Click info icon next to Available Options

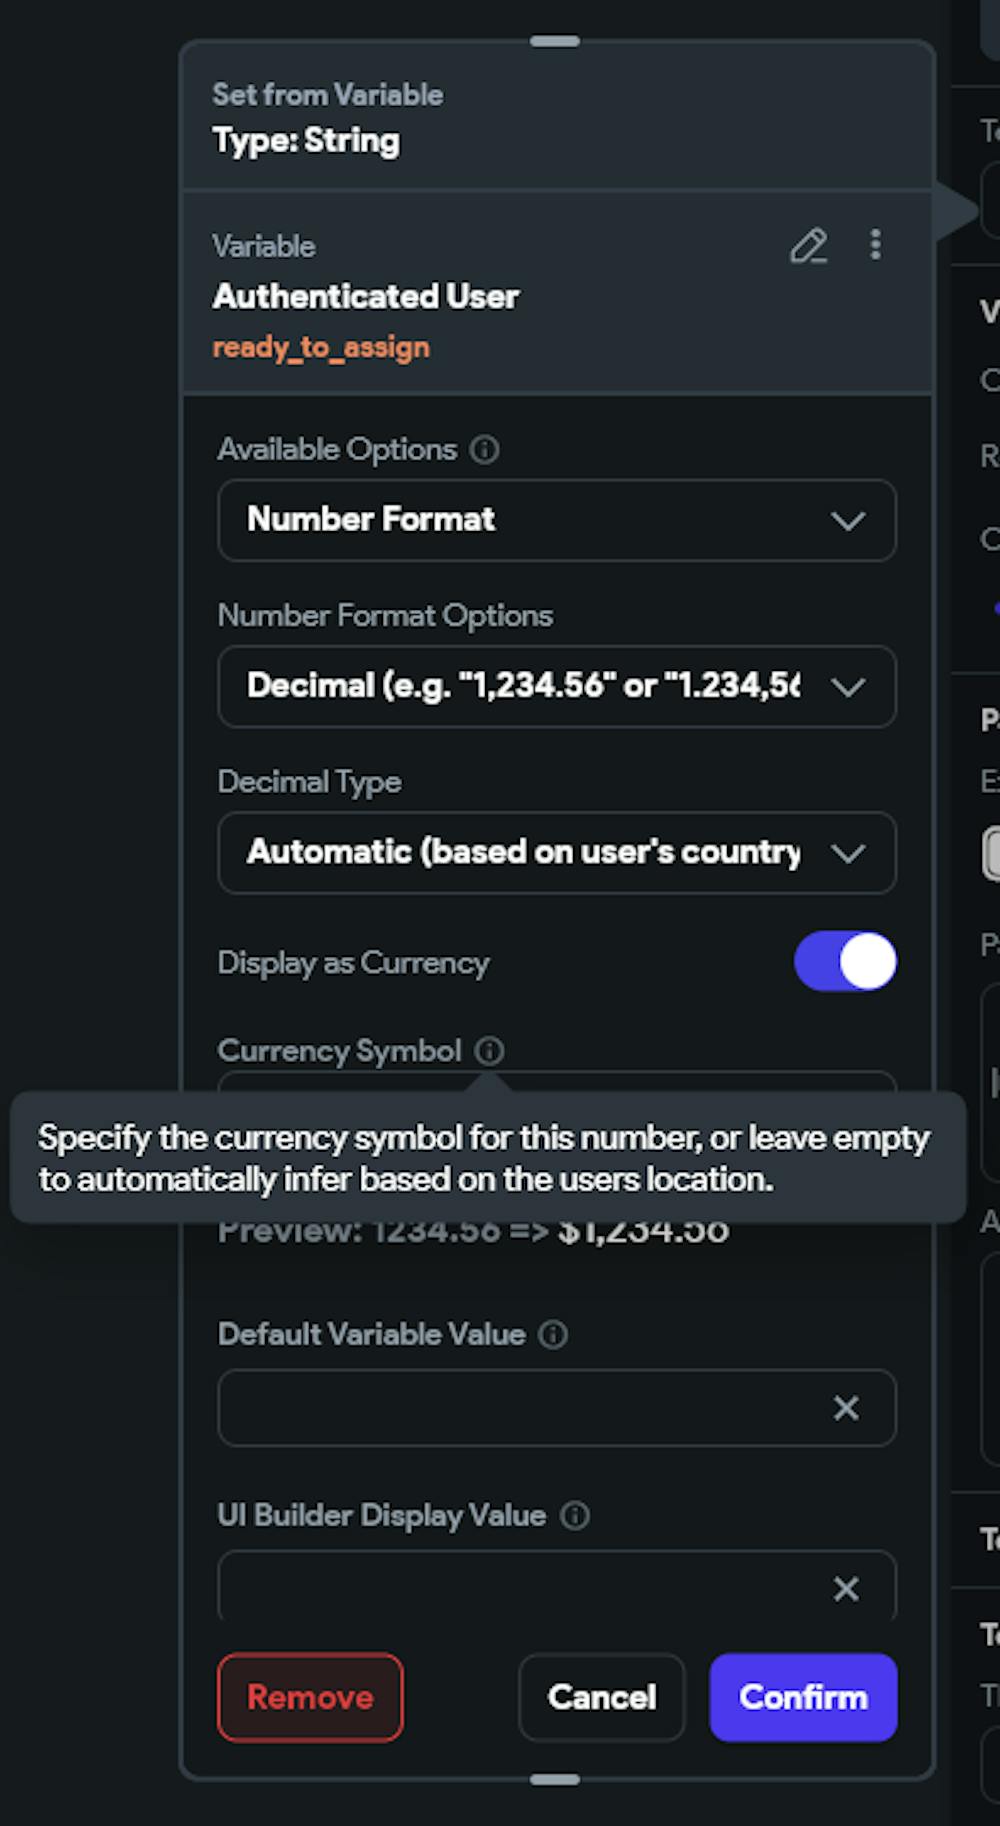tap(485, 450)
